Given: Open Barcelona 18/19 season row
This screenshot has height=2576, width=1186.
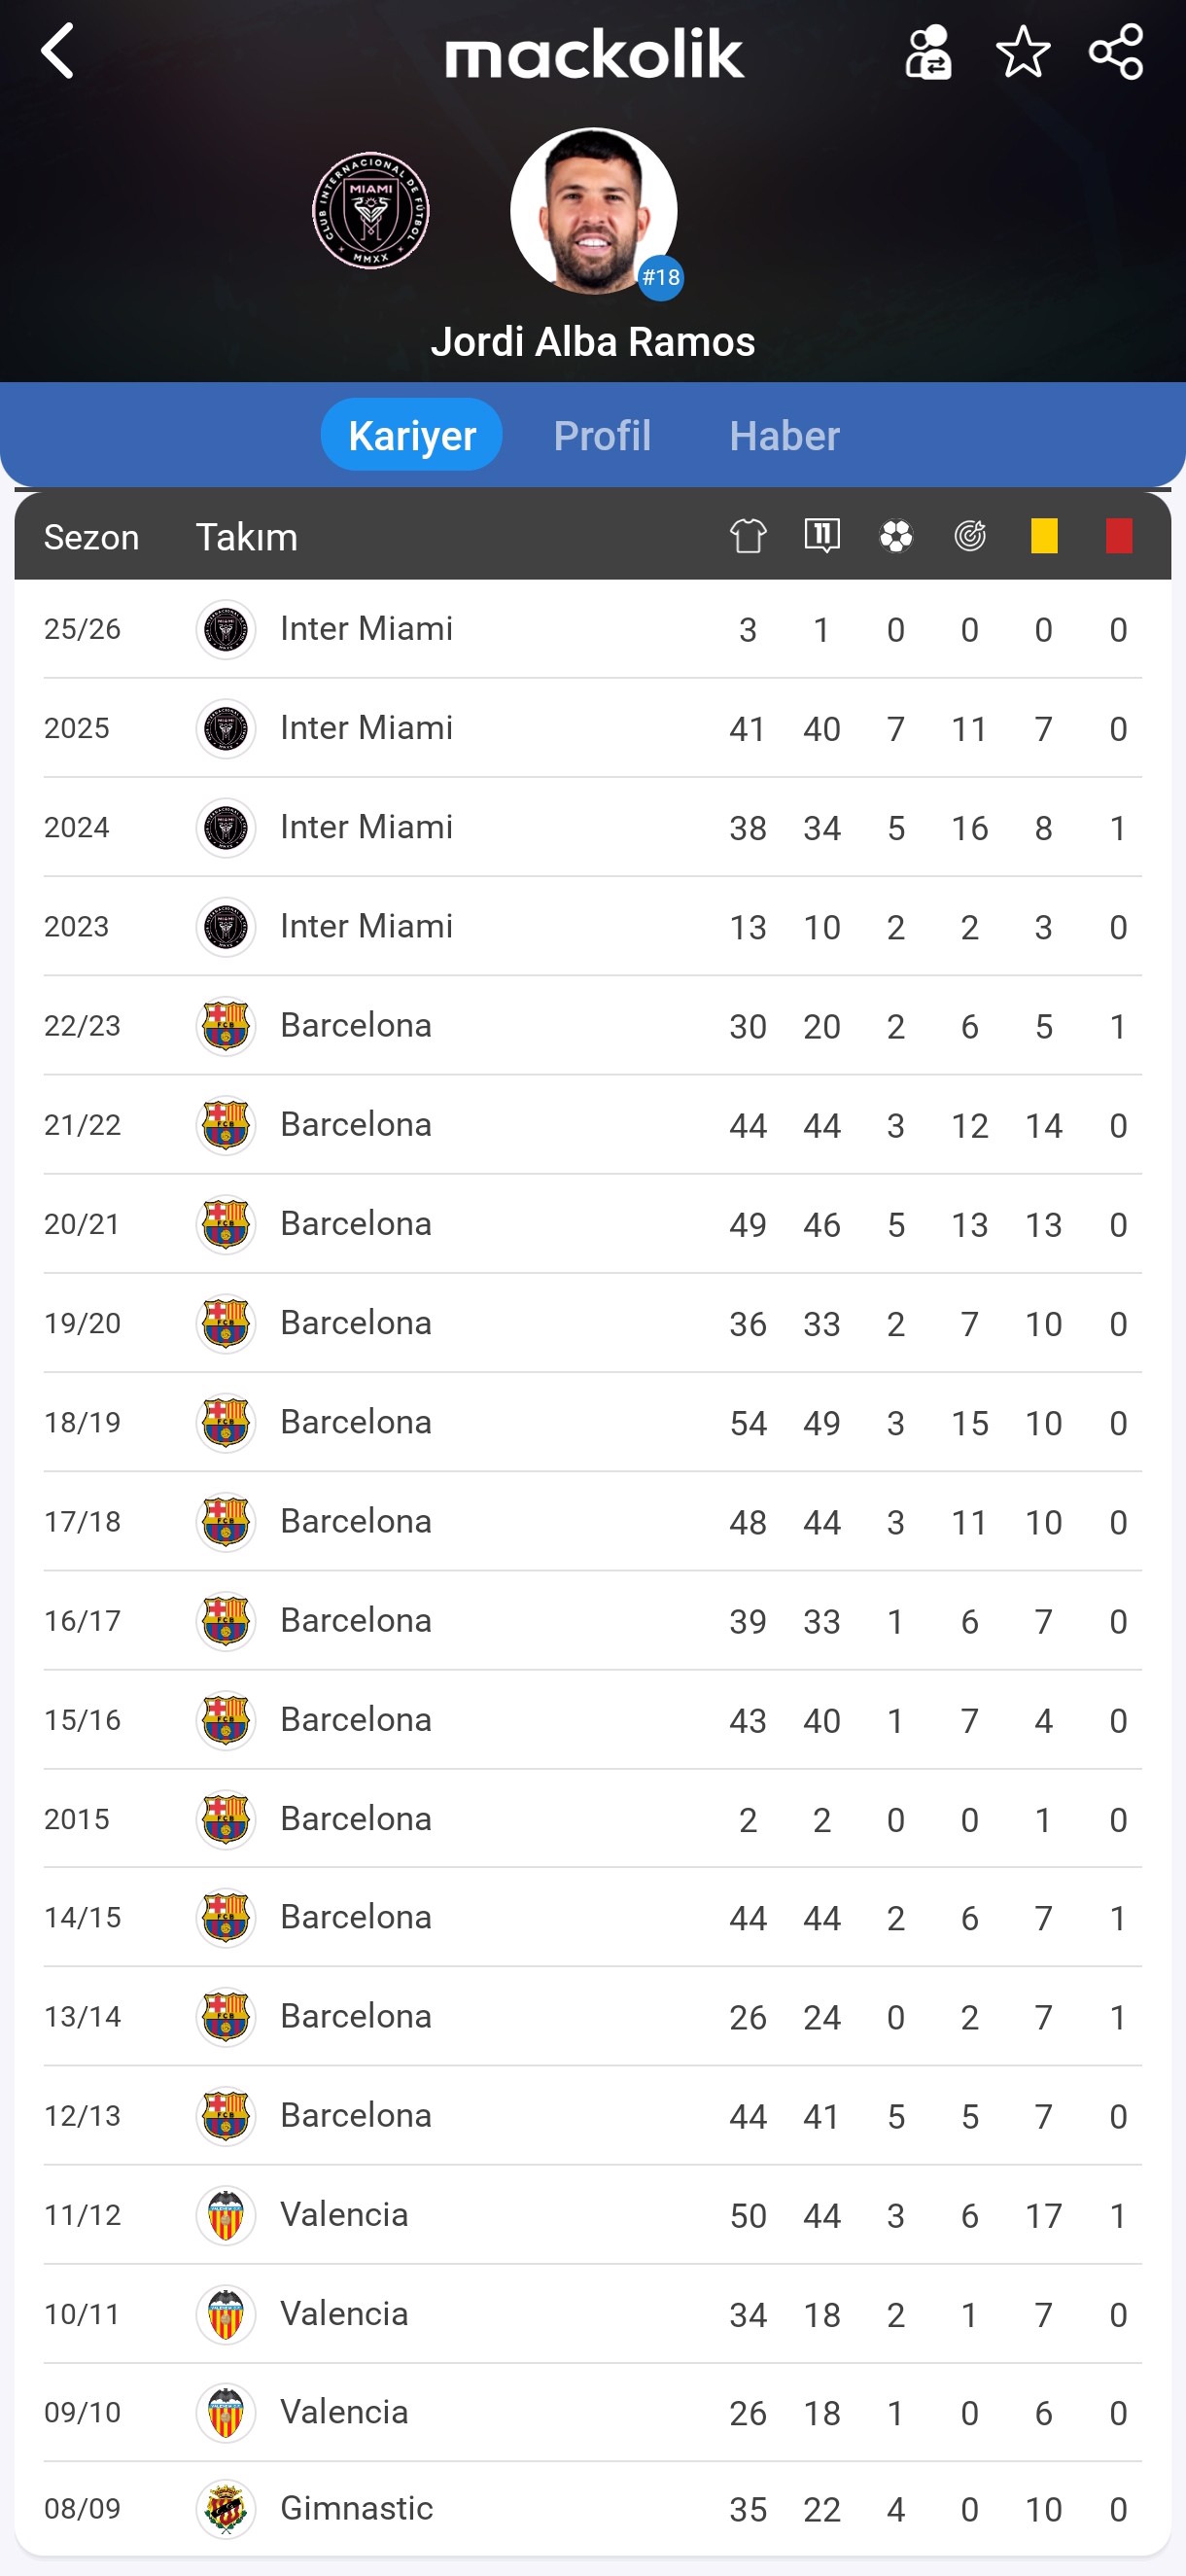Looking at the screenshot, I should tap(592, 1422).
